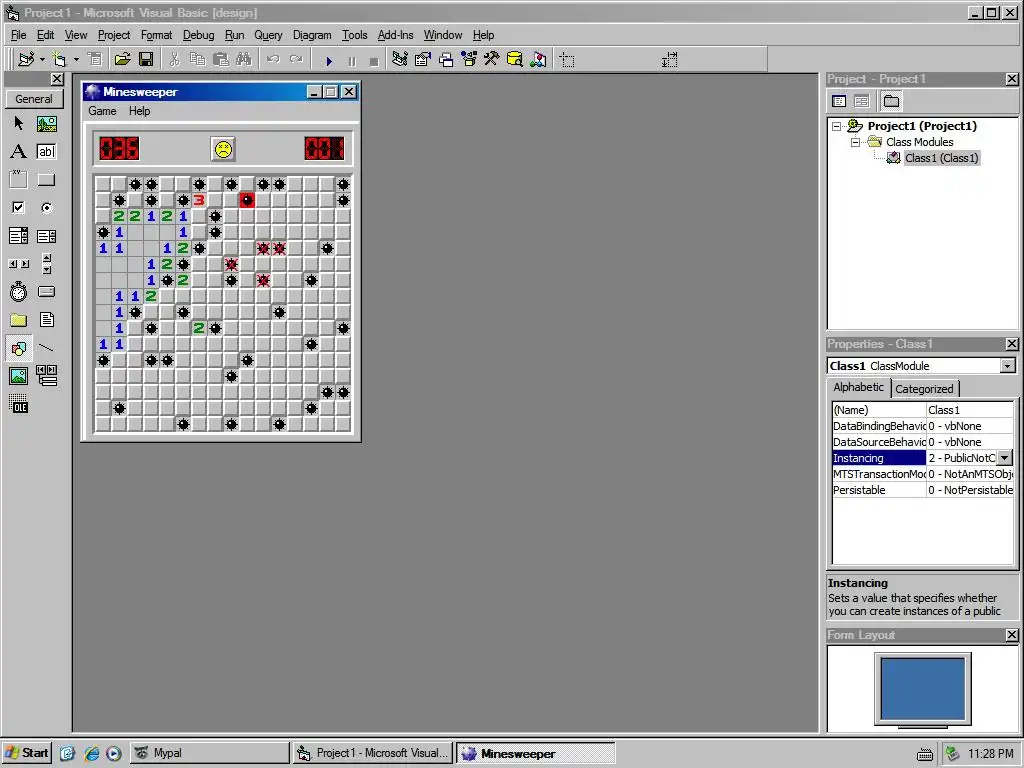Click View Object in Project panel
1024x768 pixels.
click(862, 101)
